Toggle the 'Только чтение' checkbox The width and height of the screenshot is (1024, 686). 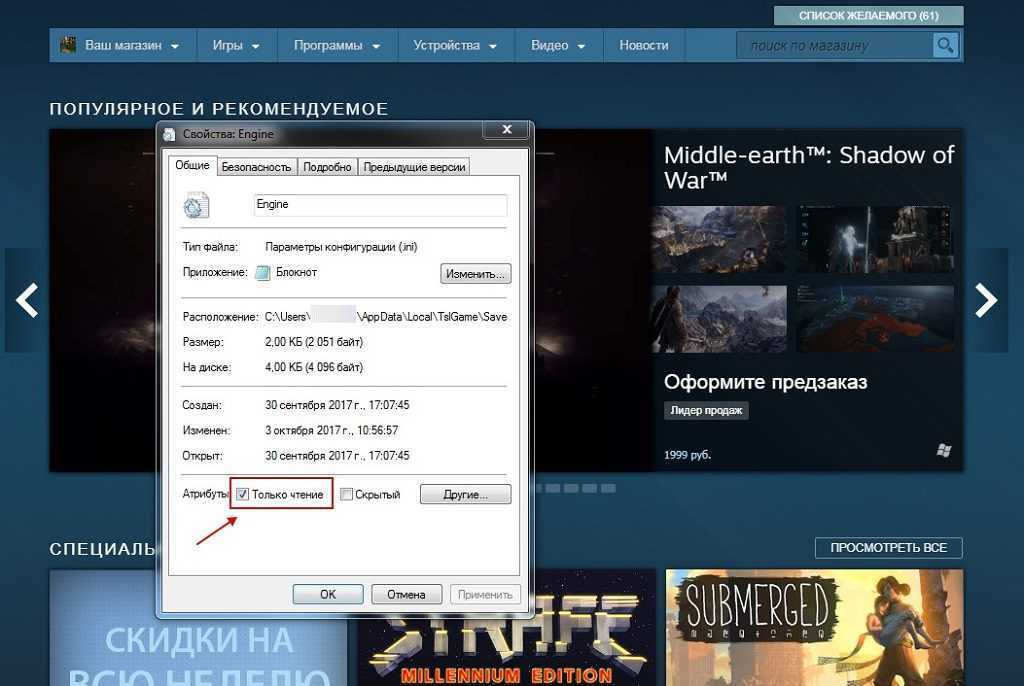(242, 494)
